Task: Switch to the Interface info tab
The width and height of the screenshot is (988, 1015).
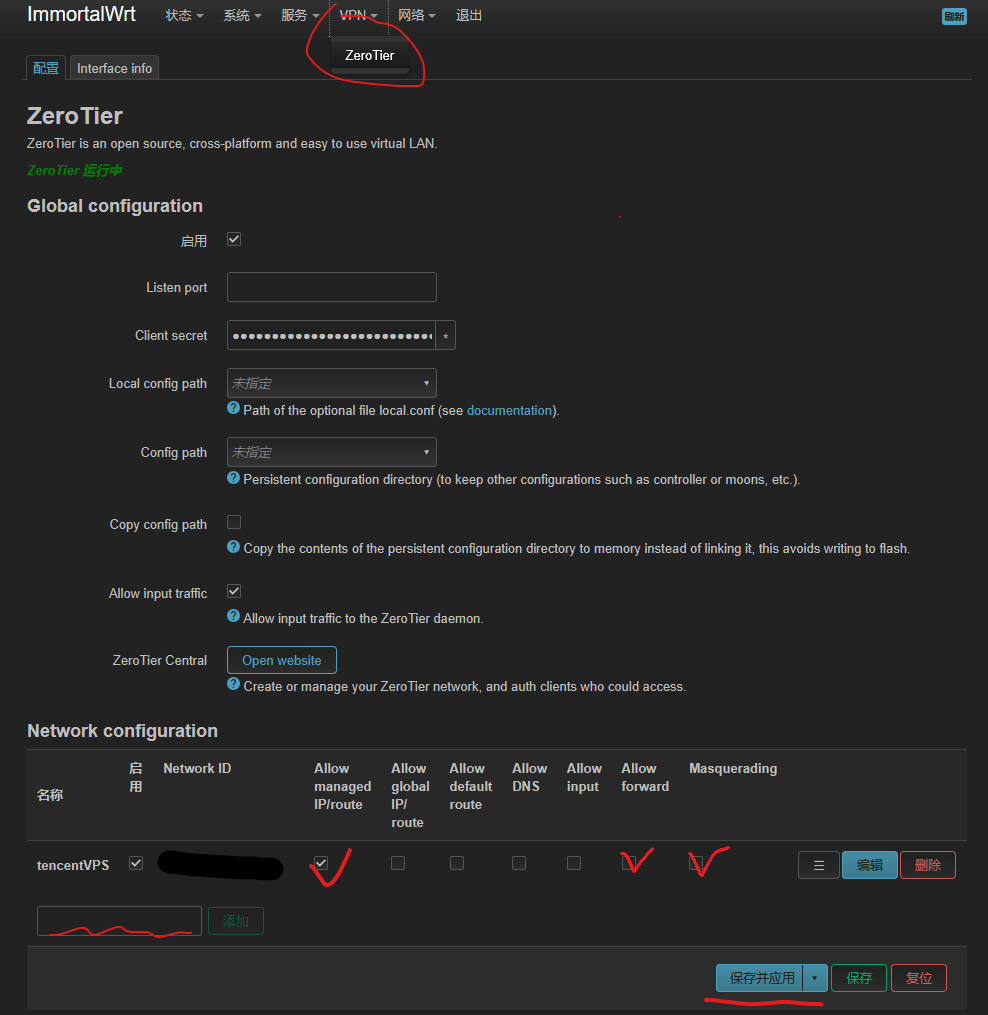Action: 115,68
